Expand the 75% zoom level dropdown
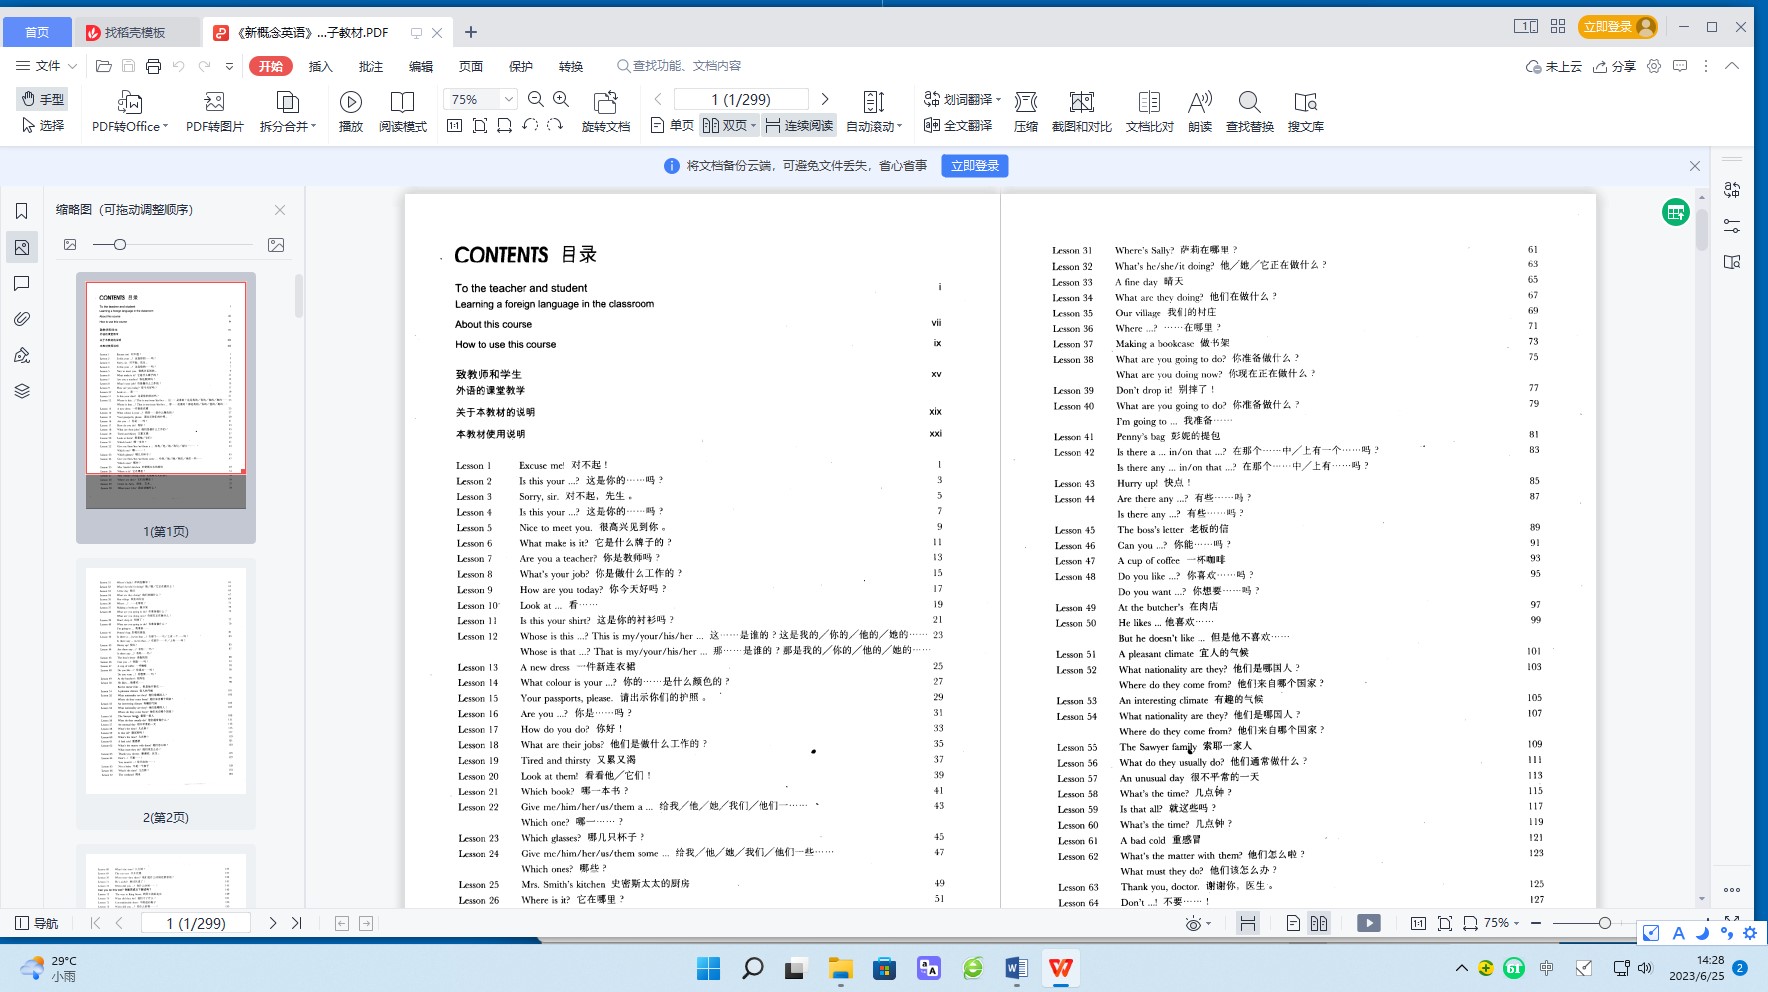1768x992 pixels. 508,99
